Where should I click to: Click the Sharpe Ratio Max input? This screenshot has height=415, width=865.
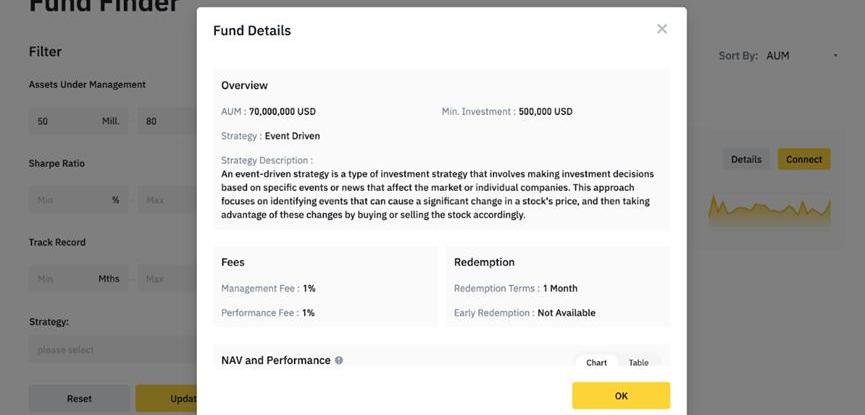pyautogui.click(x=165, y=200)
